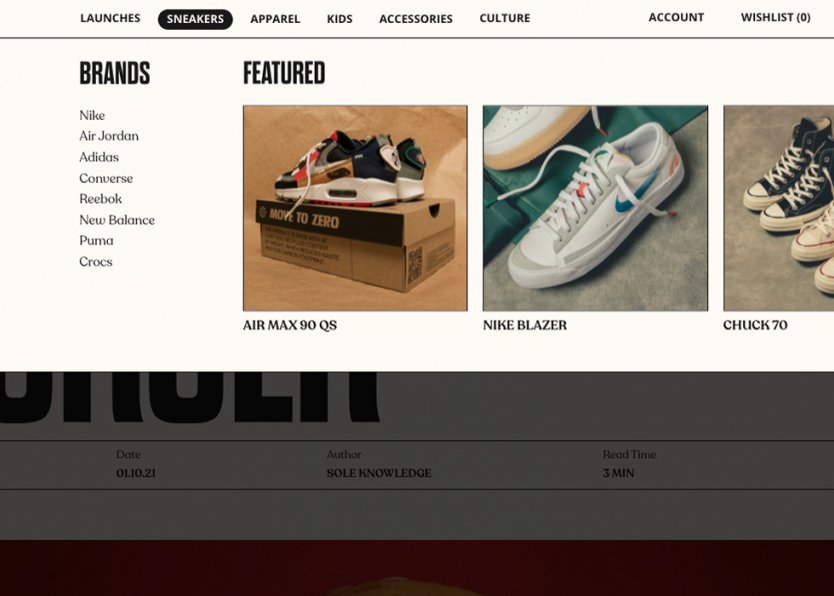This screenshot has height=596, width=834.
Task: Select the Adidas brand link
Action: (x=99, y=157)
